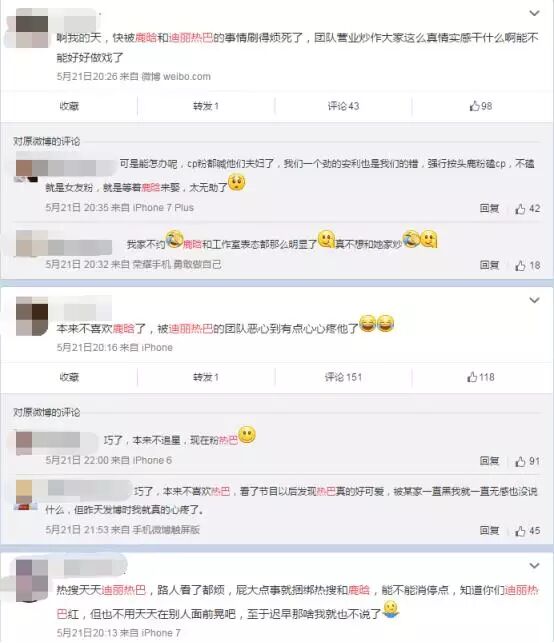Open first post's chevron dropdown menu
The height and width of the screenshot is (643, 554).
click(x=534, y=14)
